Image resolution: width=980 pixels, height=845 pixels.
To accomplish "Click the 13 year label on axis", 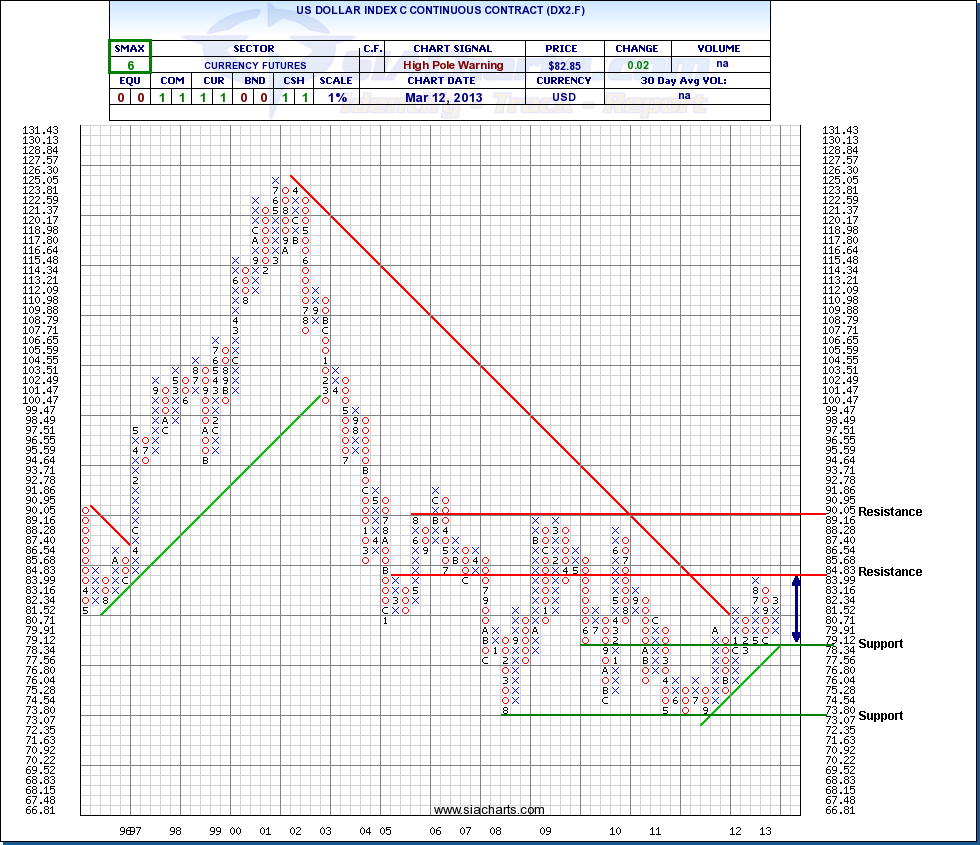I will 766,831.
